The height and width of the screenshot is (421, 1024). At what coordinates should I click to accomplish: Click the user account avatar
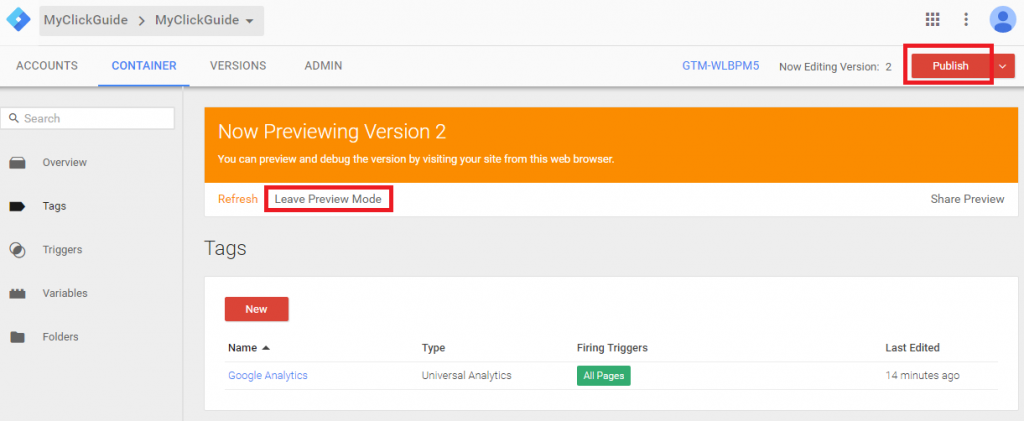click(1001, 19)
